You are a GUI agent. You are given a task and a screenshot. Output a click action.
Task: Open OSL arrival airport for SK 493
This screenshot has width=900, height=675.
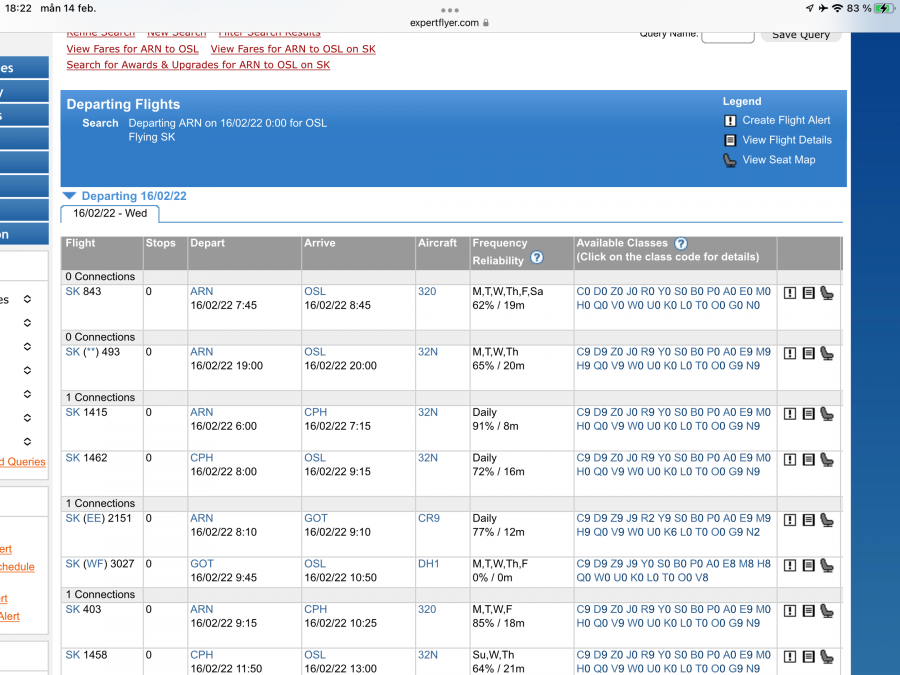click(315, 352)
